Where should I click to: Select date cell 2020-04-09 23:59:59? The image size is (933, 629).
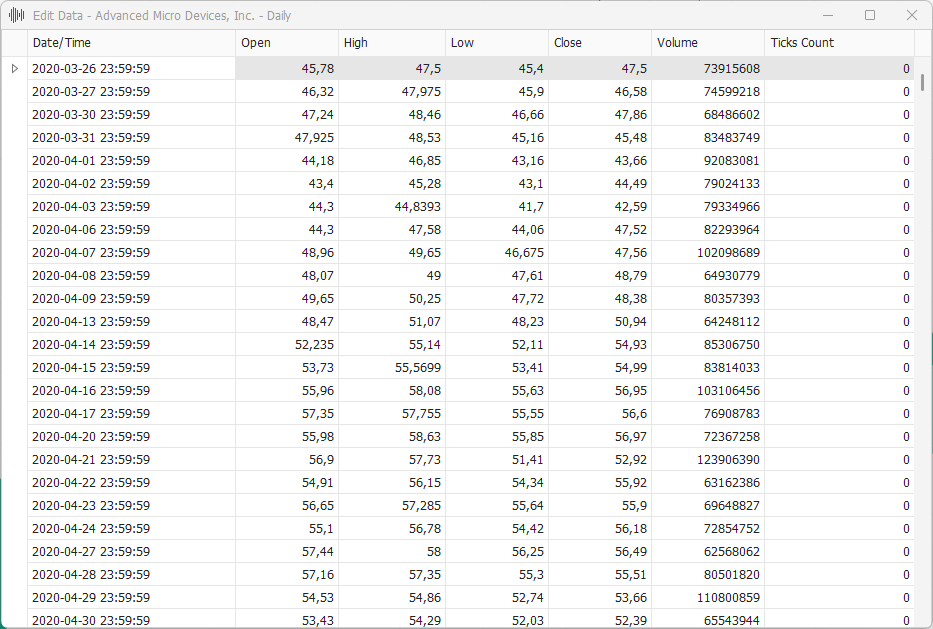point(132,299)
